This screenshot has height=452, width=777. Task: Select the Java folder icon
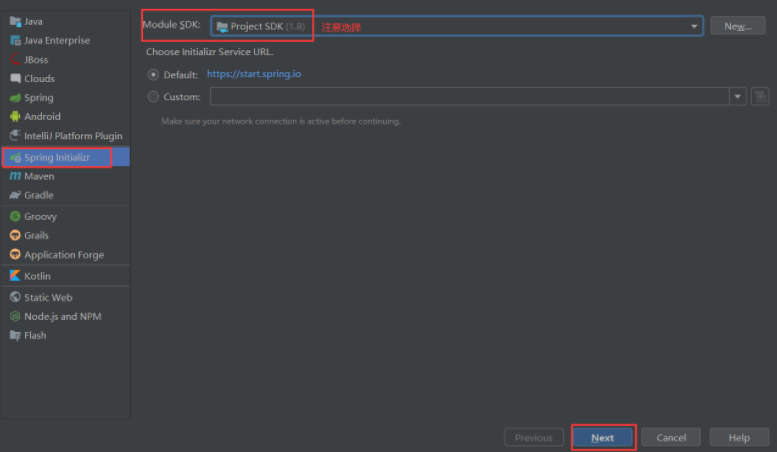(x=15, y=22)
